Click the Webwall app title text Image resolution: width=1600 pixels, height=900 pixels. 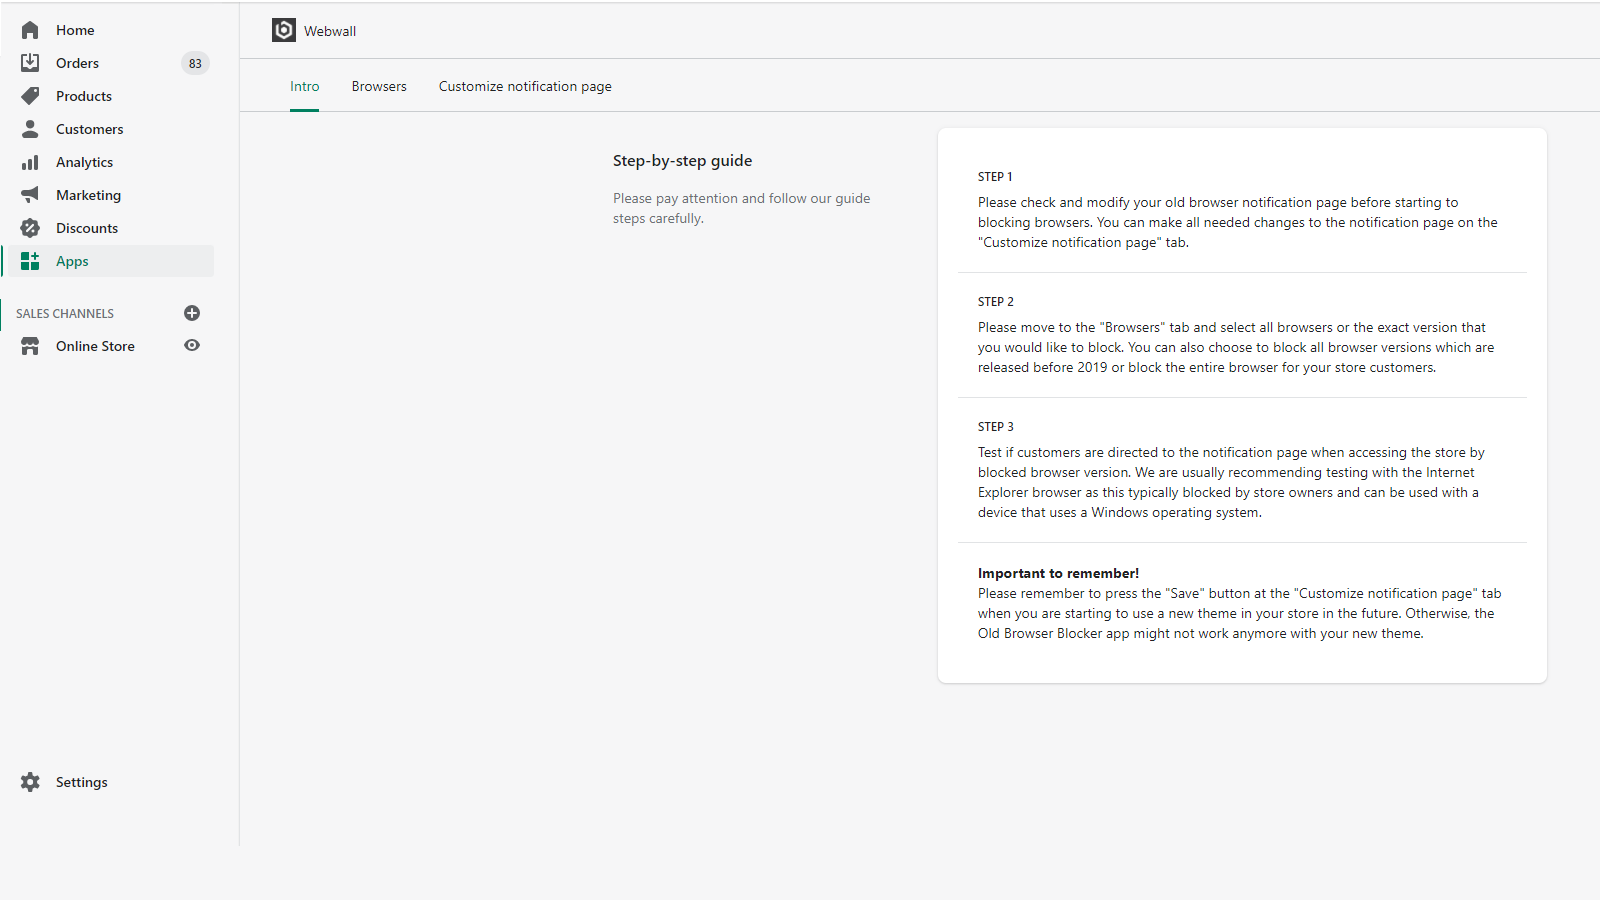[x=330, y=31]
